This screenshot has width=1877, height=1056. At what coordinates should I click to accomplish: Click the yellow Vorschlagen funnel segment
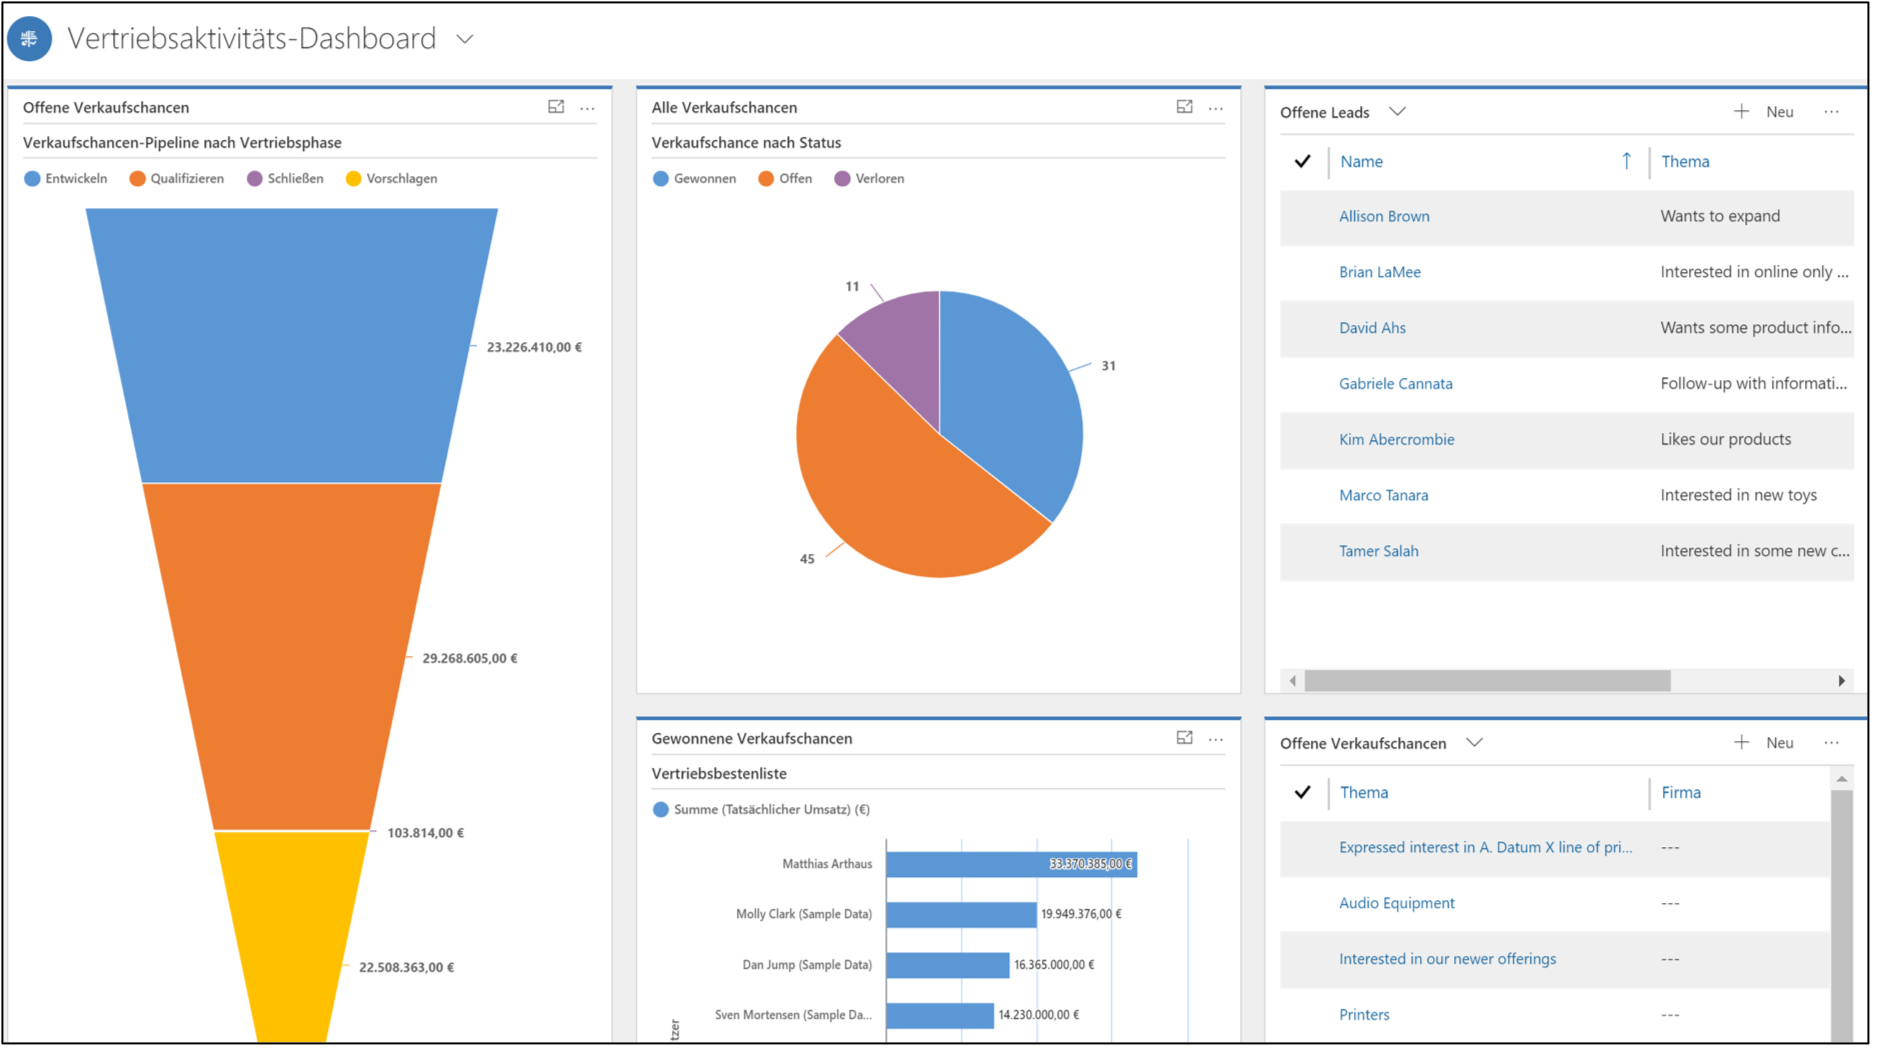pyautogui.click(x=292, y=936)
